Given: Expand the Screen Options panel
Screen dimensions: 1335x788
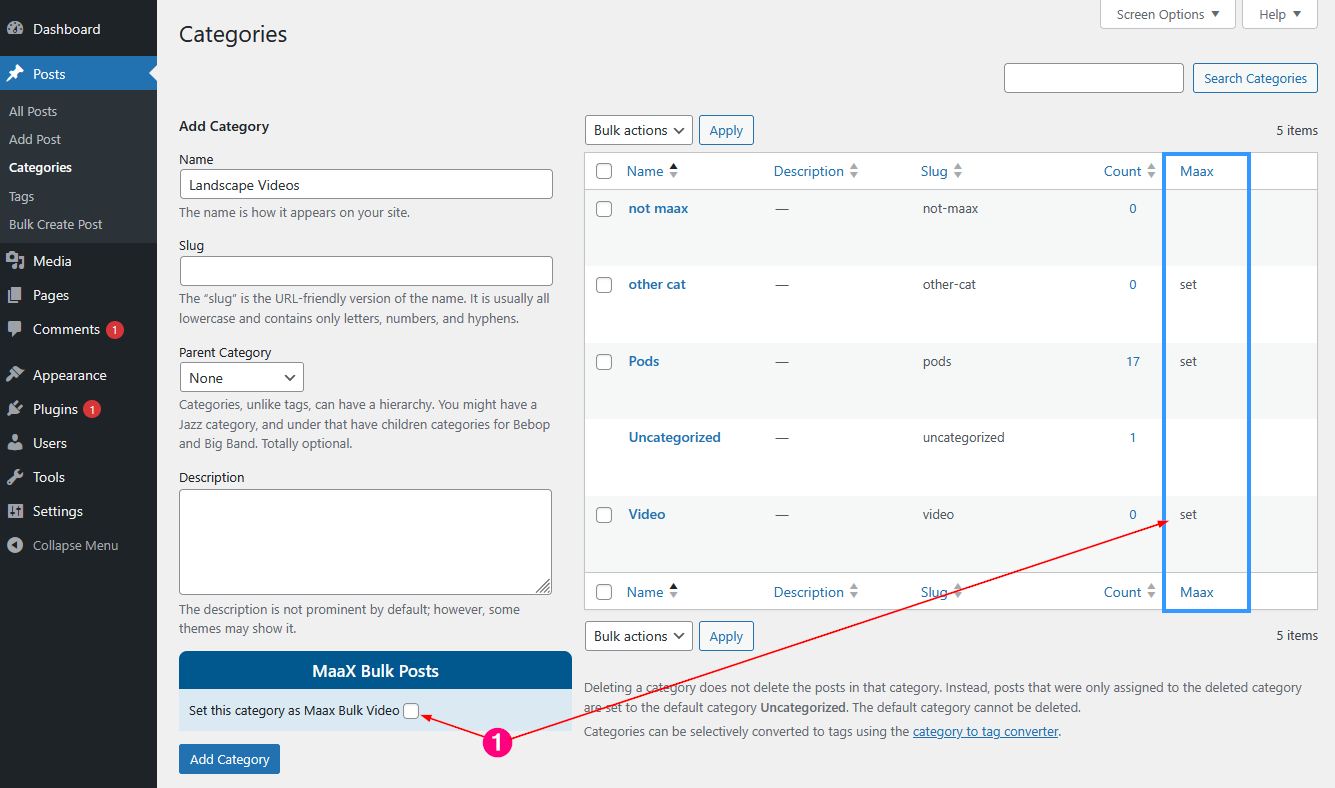Looking at the screenshot, I should click(1167, 14).
